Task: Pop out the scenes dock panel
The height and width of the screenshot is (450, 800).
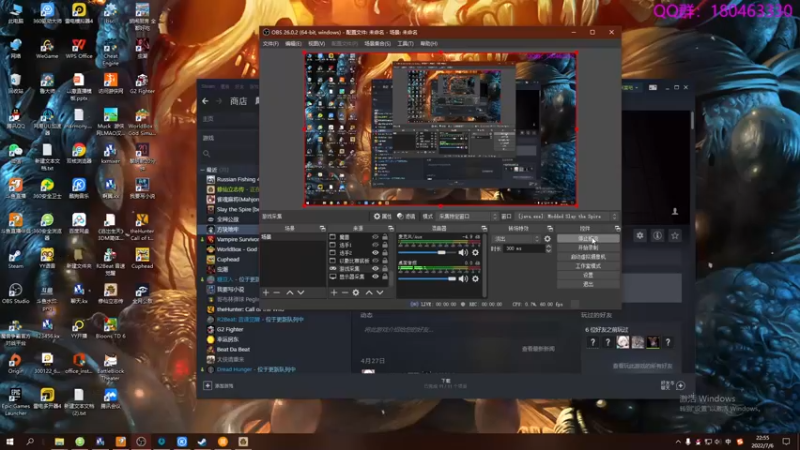Action: [322, 228]
